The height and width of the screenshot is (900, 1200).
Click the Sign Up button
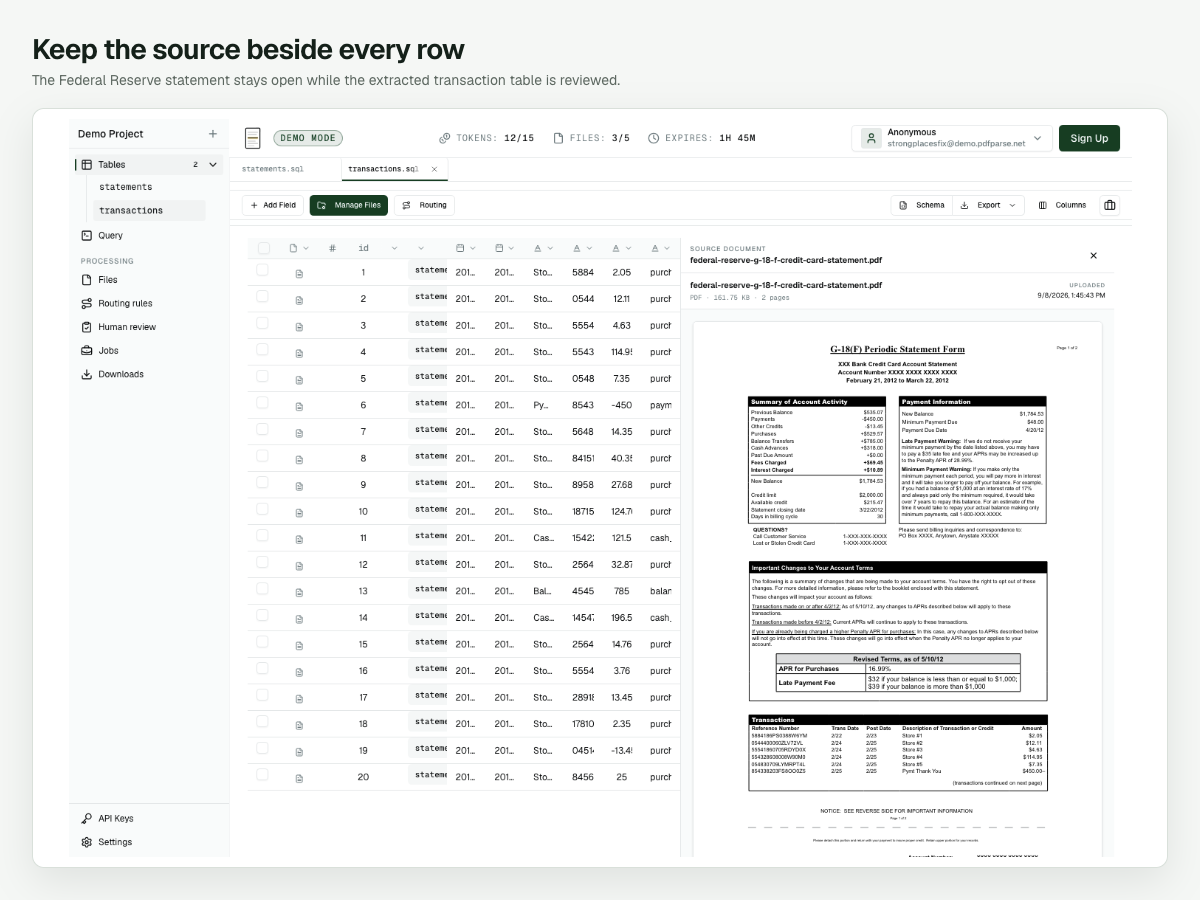(x=1089, y=138)
